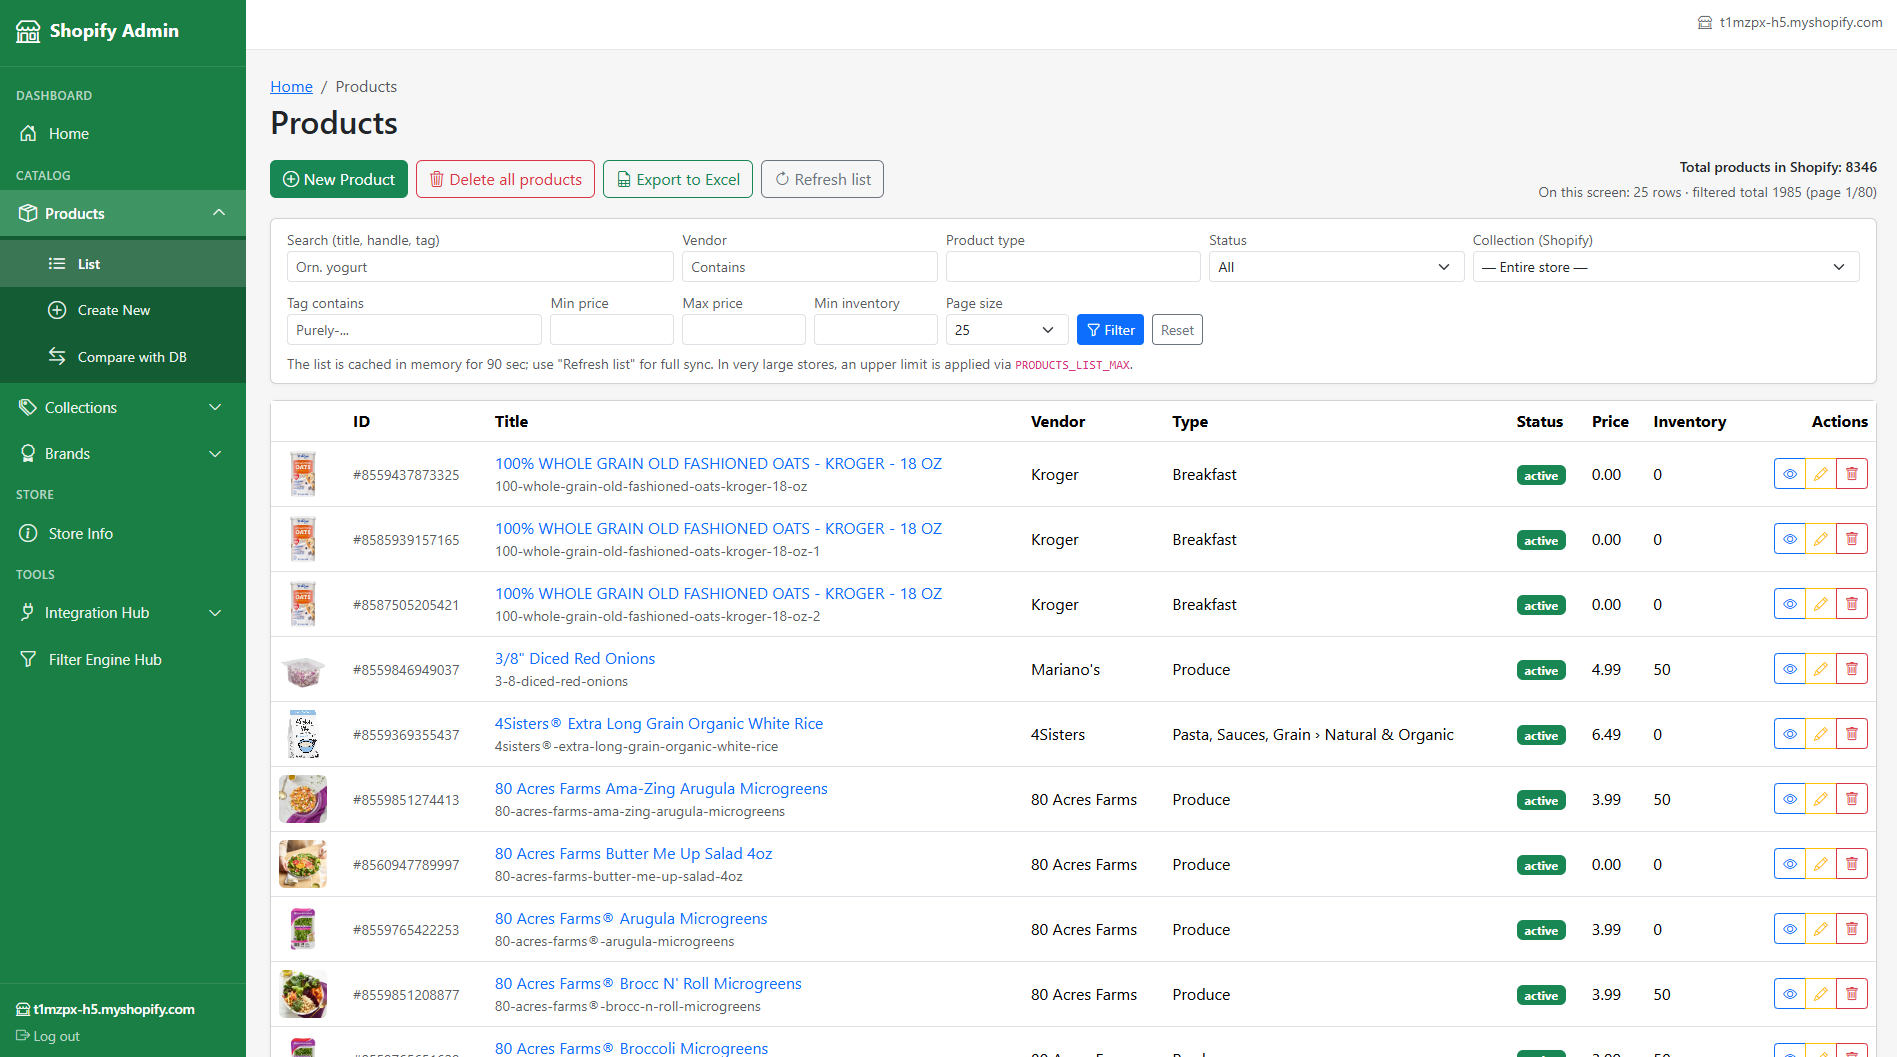
Task: Click the New Product button
Action: (339, 179)
